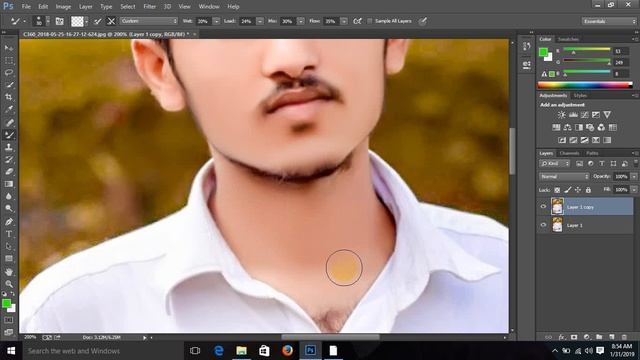
Task: Add a Black & White adjustment
Action: tap(579, 127)
